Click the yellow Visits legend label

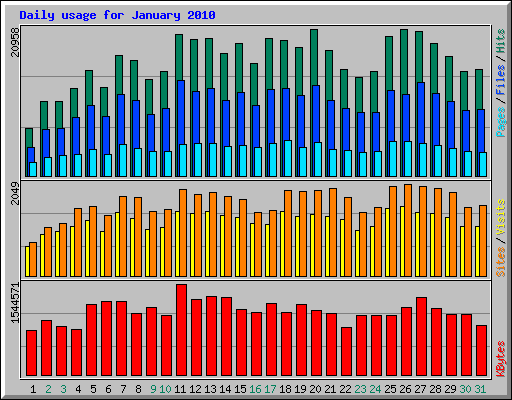click(x=501, y=217)
